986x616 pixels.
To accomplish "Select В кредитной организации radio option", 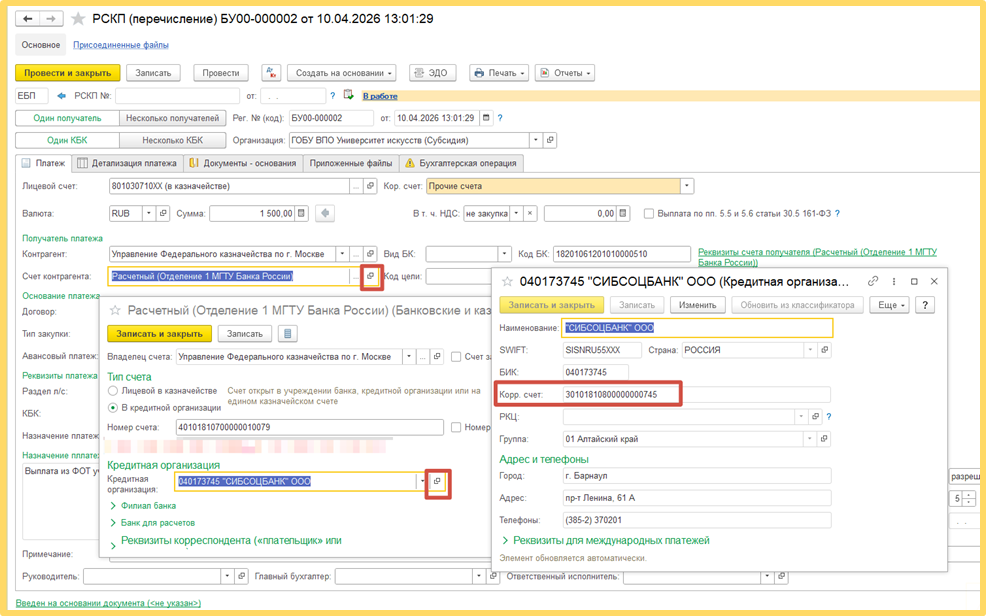I will 113,407.
